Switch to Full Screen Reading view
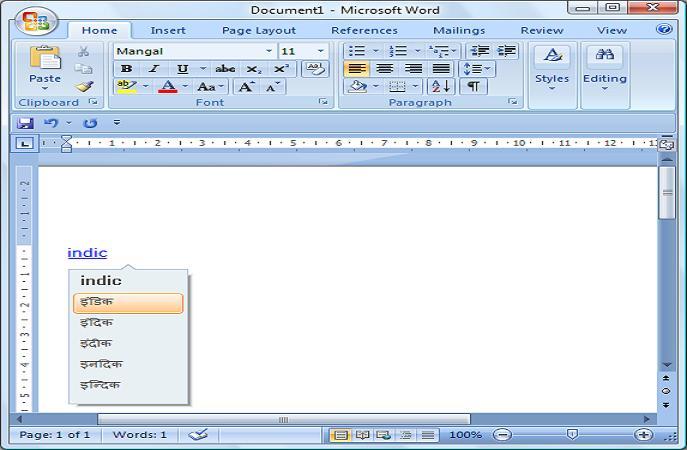This screenshot has height=450, width=687. click(362, 435)
